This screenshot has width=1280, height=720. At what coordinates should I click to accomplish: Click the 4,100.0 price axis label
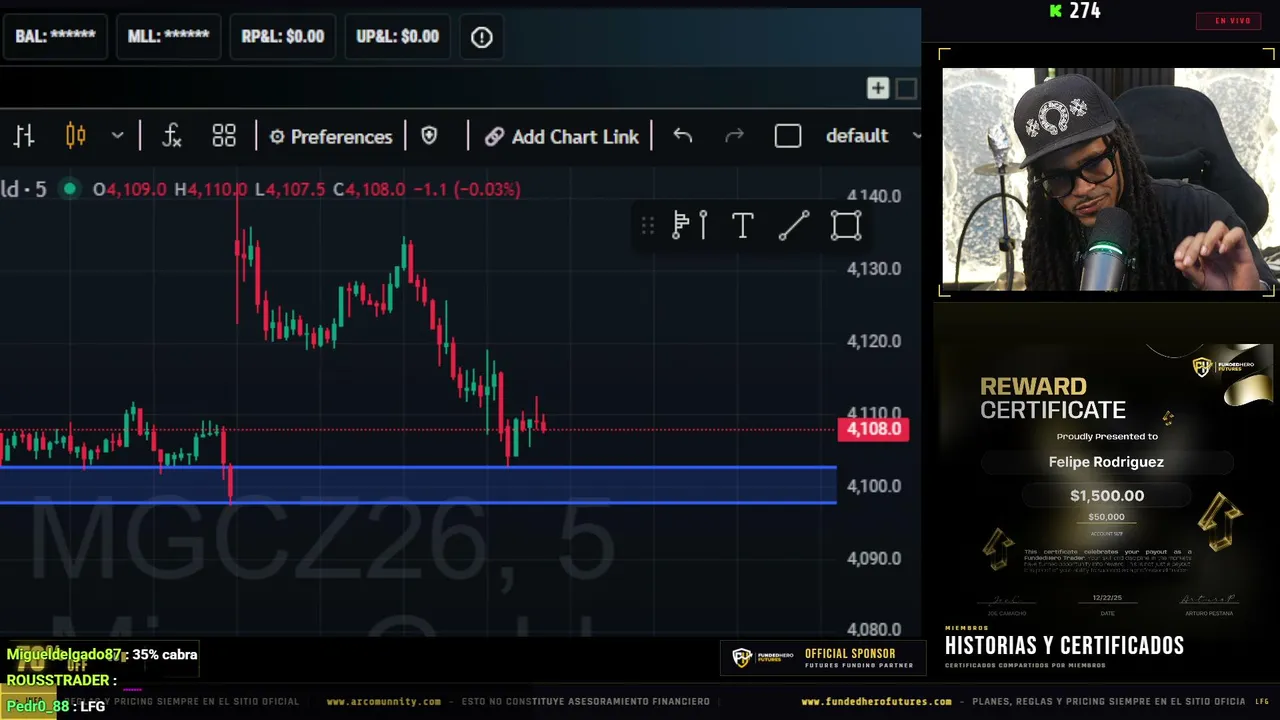pos(874,486)
